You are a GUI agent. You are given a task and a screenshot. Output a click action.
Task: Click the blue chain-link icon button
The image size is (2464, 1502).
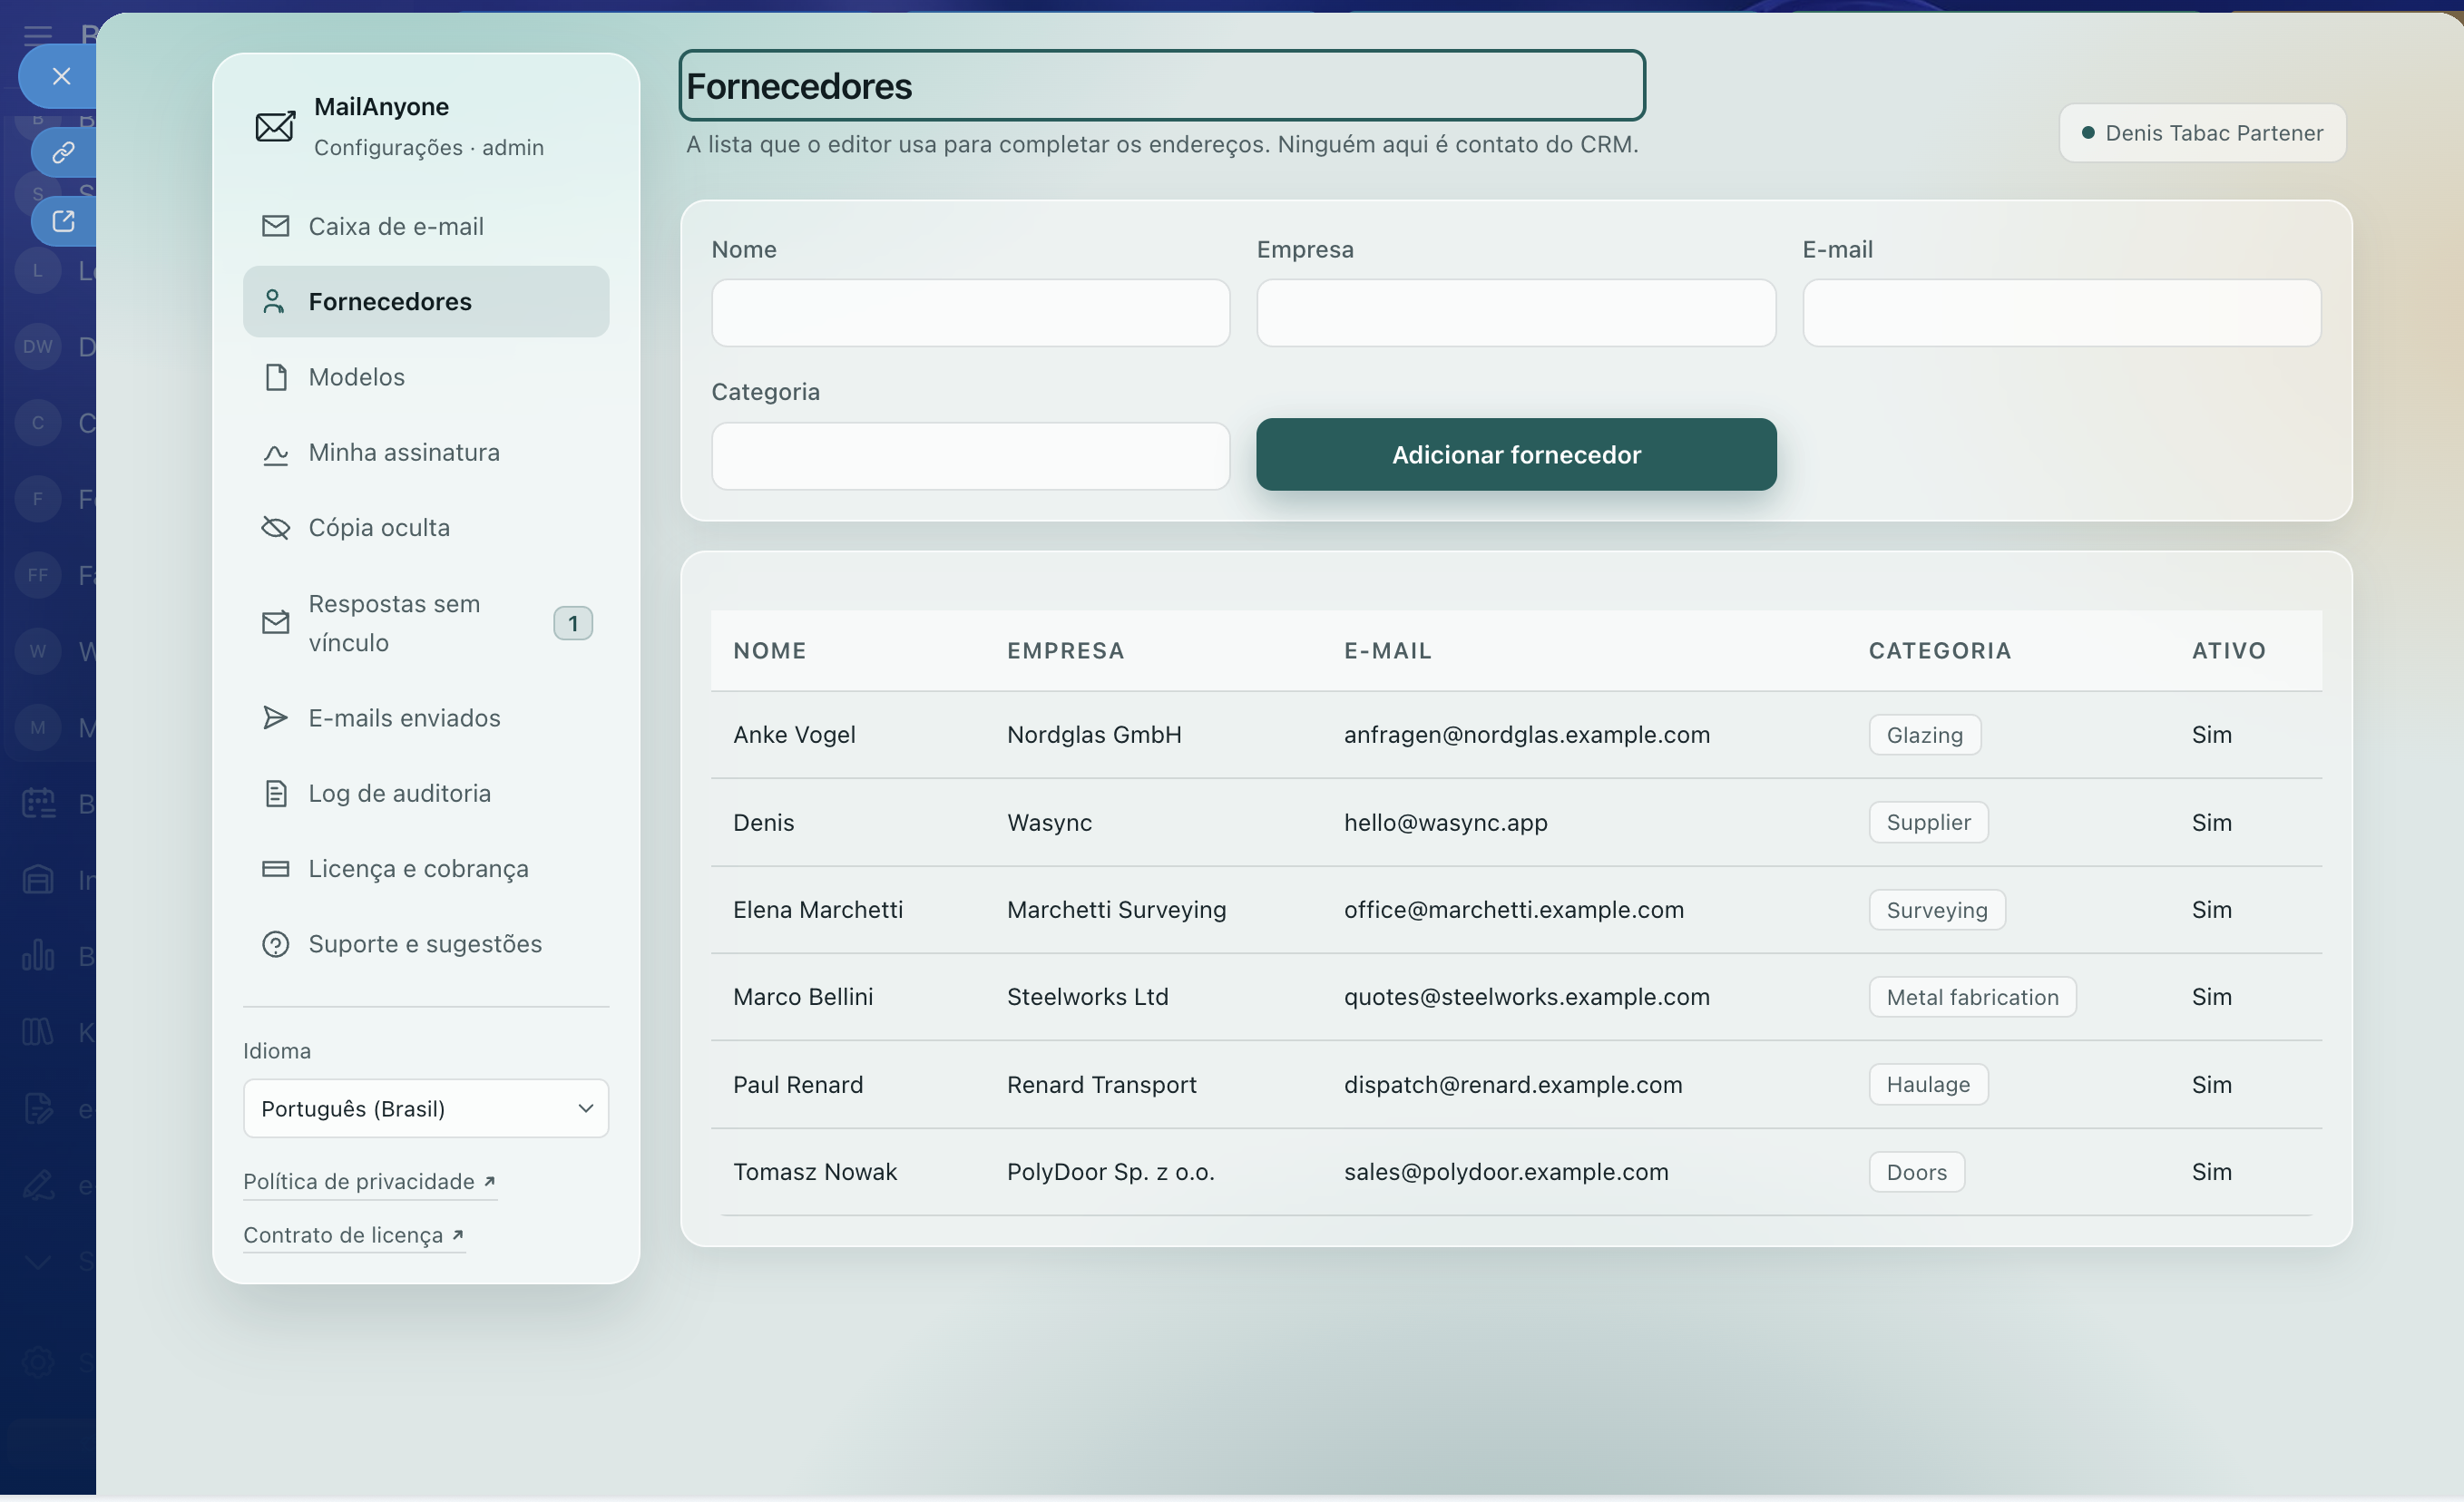[63, 152]
